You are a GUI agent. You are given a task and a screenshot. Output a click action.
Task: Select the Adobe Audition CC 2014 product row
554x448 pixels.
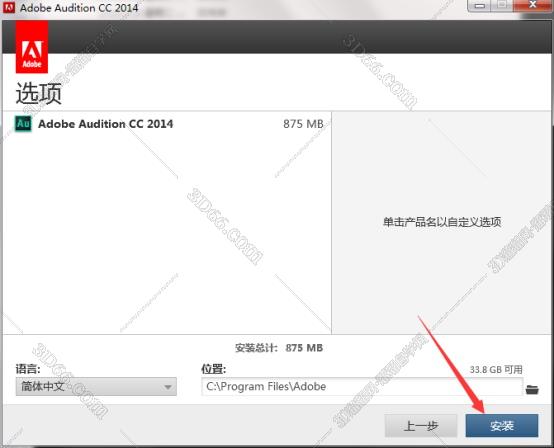[167, 124]
